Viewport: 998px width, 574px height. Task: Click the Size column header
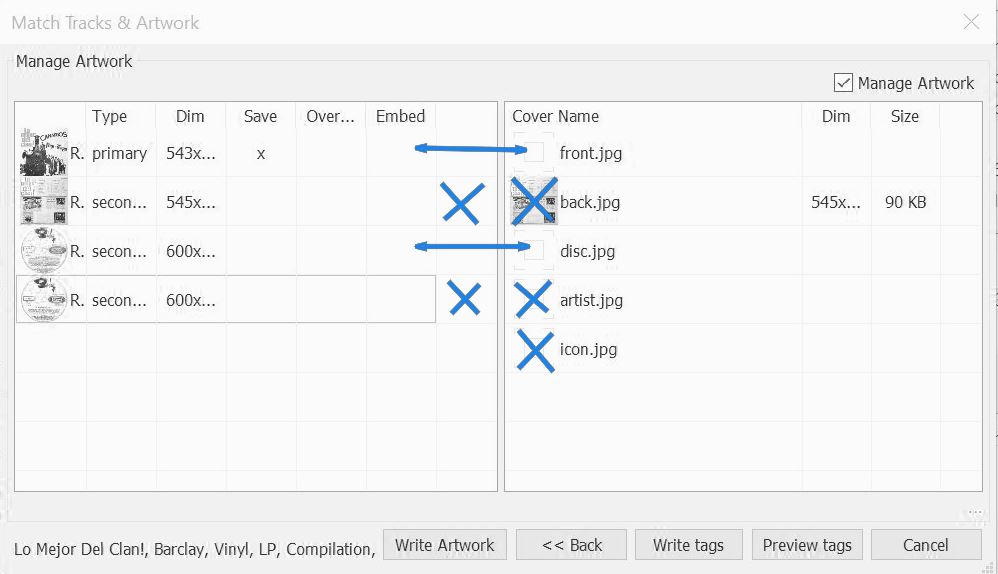click(904, 116)
